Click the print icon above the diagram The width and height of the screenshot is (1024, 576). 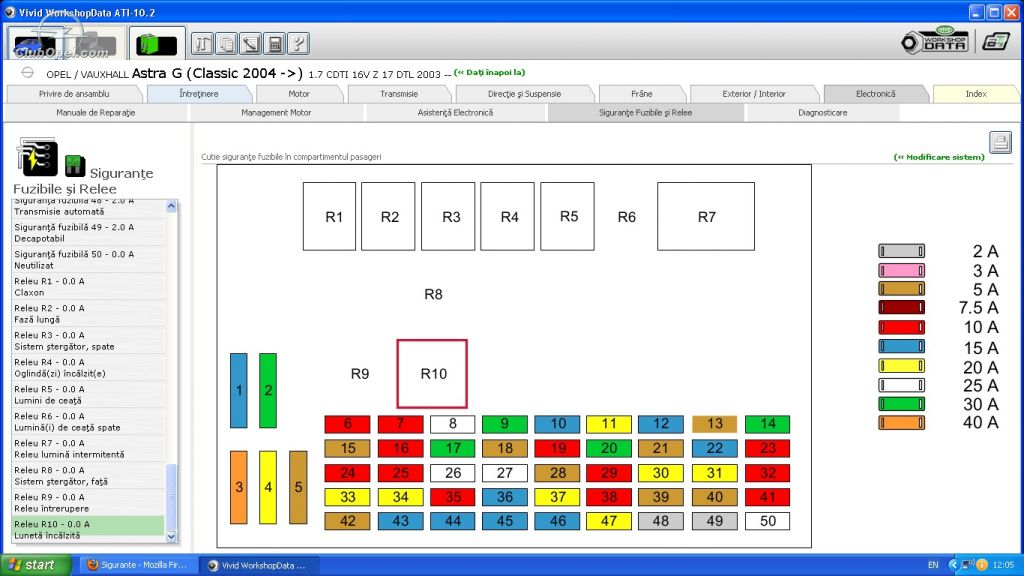click(x=1000, y=142)
